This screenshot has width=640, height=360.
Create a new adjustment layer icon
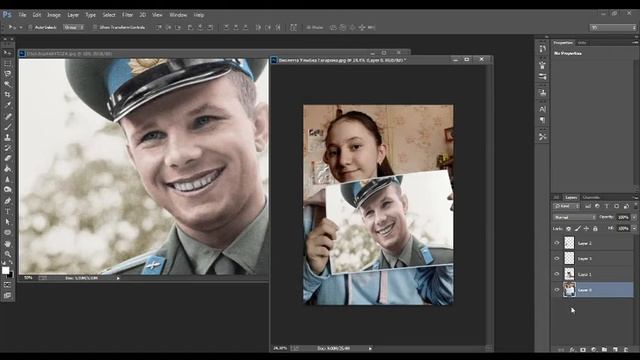(x=594, y=350)
